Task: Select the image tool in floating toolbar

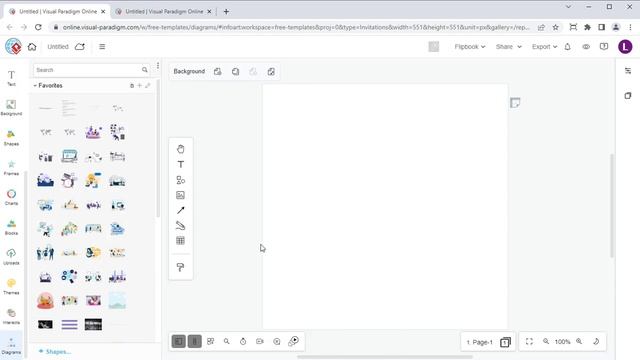Action: (x=180, y=195)
